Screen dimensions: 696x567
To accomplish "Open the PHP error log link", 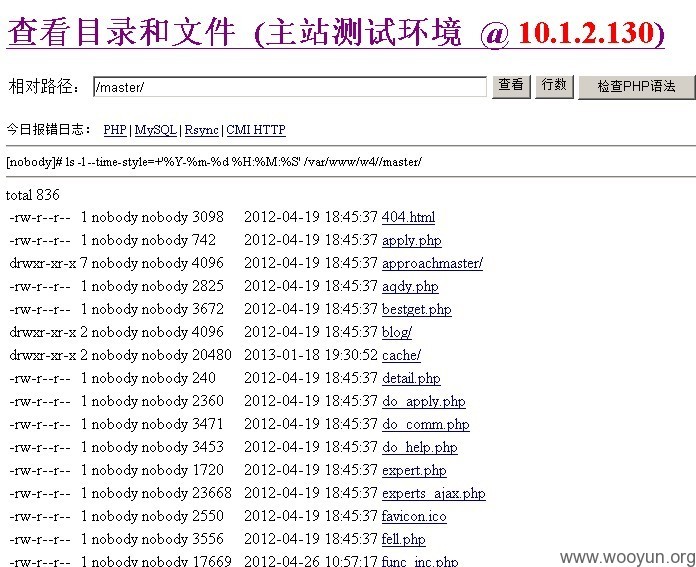I will click(115, 130).
